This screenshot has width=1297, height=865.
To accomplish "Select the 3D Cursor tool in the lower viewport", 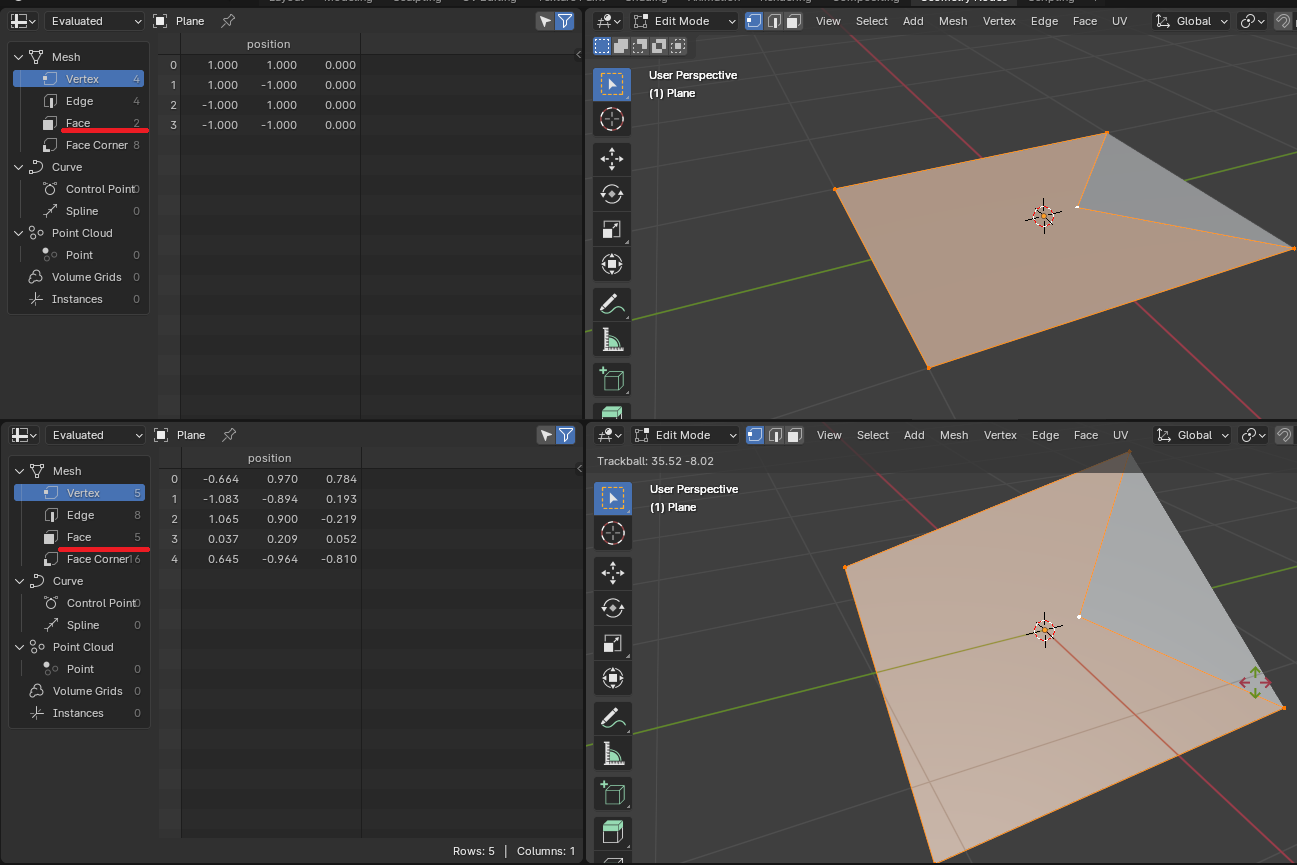I will pyautogui.click(x=613, y=534).
